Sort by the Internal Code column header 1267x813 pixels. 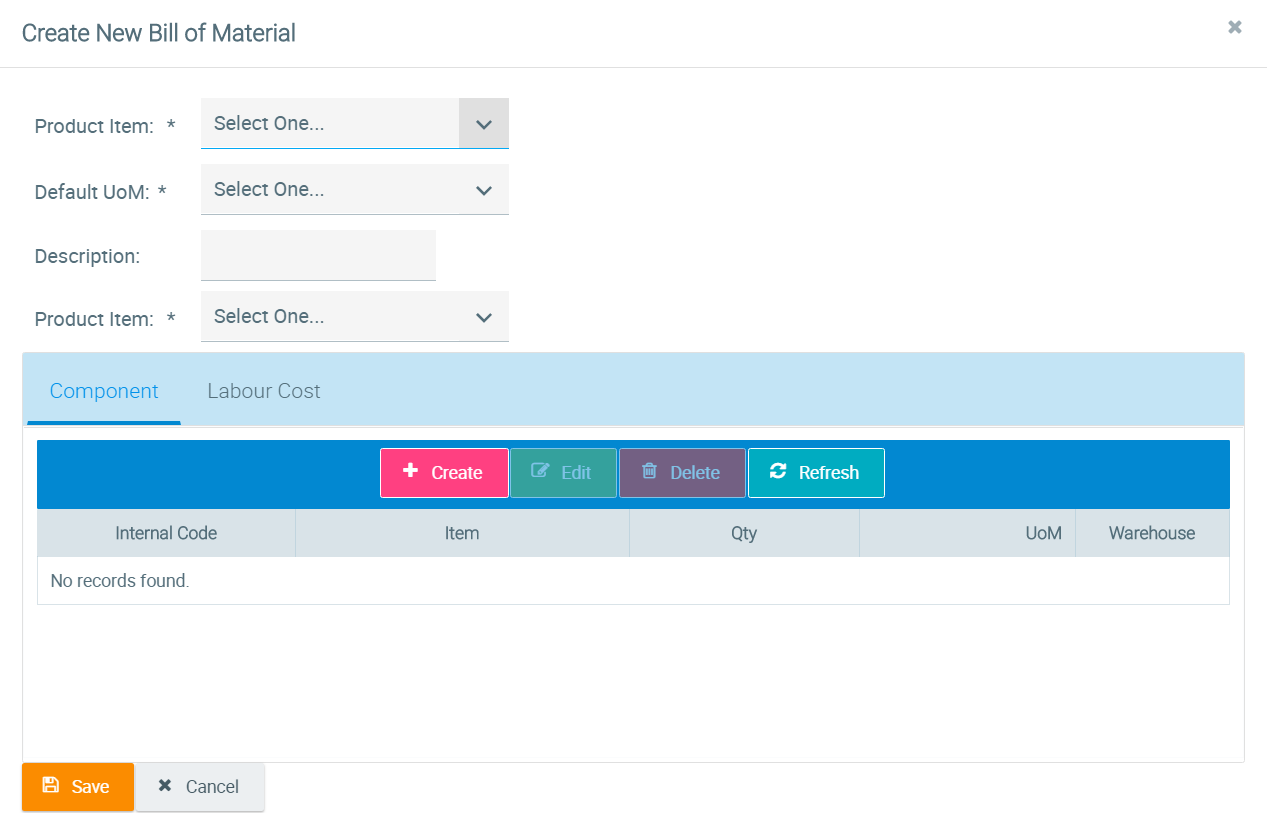[166, 533]
